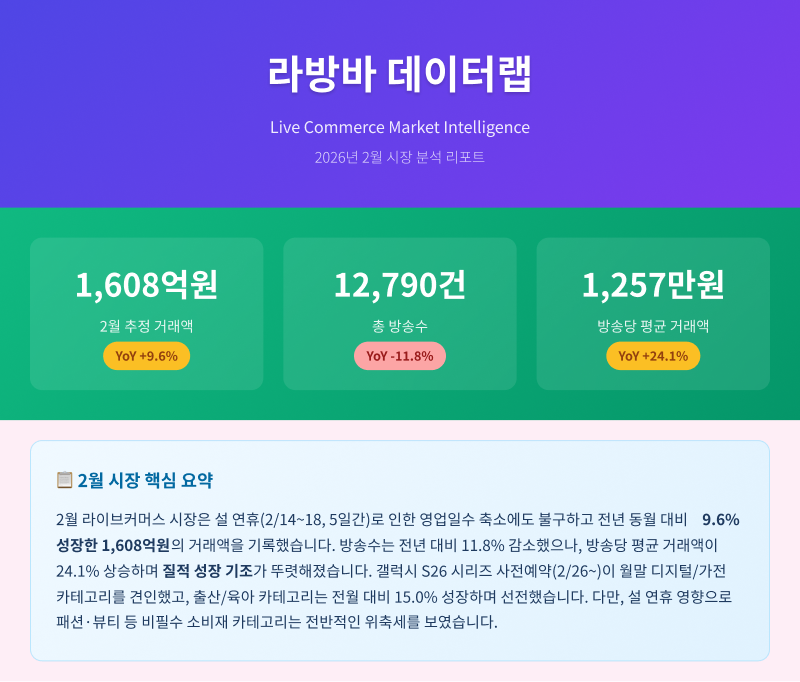Click the 2월 시장 핵심 요약 heading
The image size is (800, 682).
tap(145, 480)
